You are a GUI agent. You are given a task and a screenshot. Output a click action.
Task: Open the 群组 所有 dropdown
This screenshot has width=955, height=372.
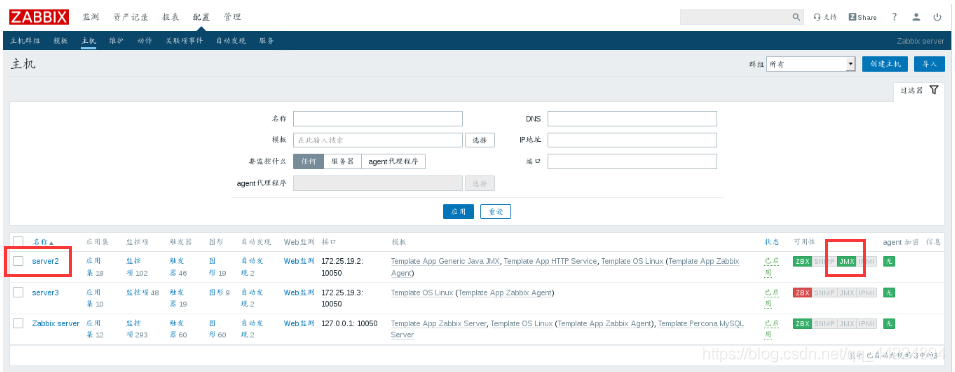pos(811,64)
